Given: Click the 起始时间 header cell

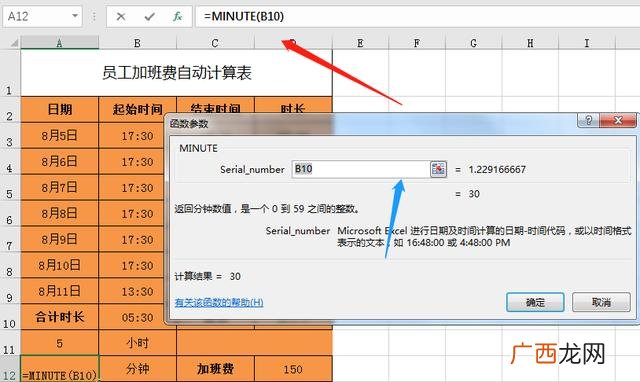Looking at the screenshot, I should pos(137,110).
